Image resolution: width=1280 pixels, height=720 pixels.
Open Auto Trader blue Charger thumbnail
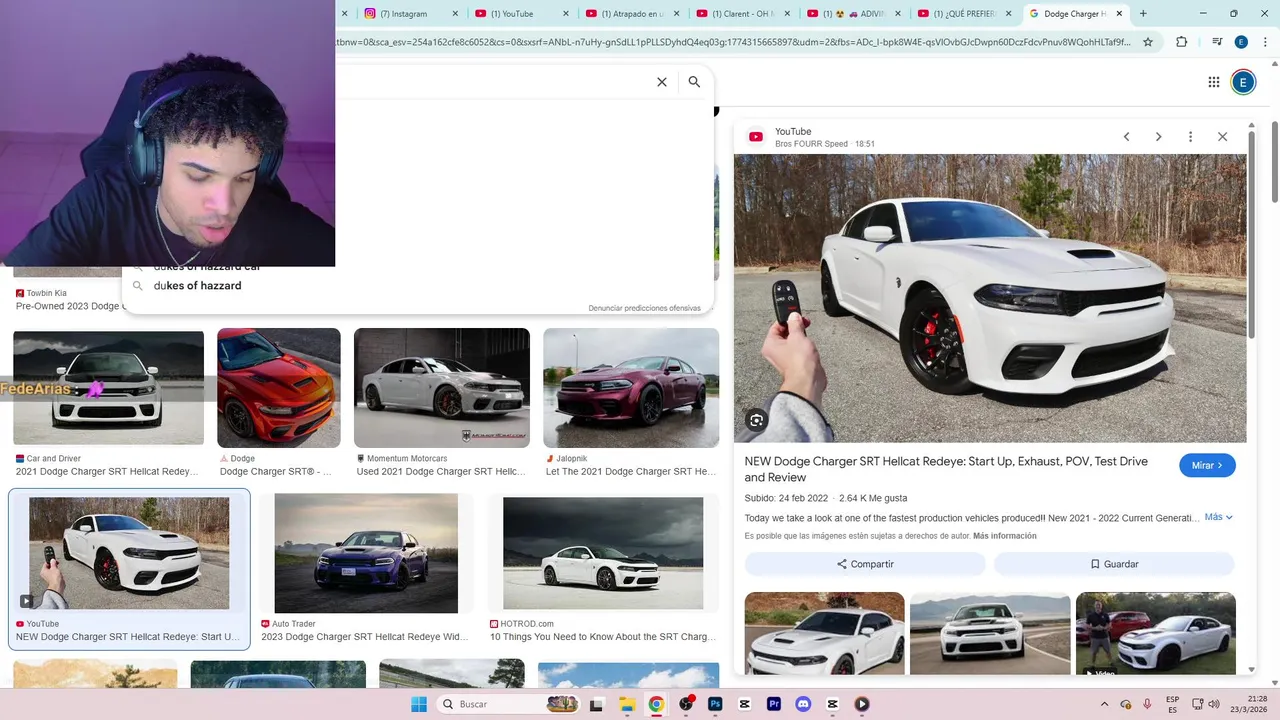coord(366,553)
